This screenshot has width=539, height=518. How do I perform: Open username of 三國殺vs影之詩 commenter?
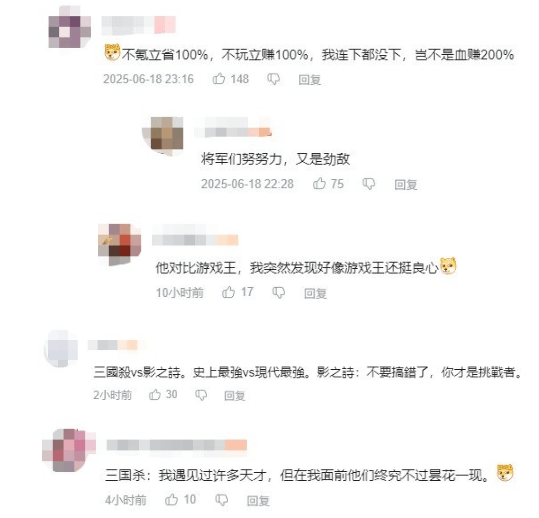[x=113, y=345]
